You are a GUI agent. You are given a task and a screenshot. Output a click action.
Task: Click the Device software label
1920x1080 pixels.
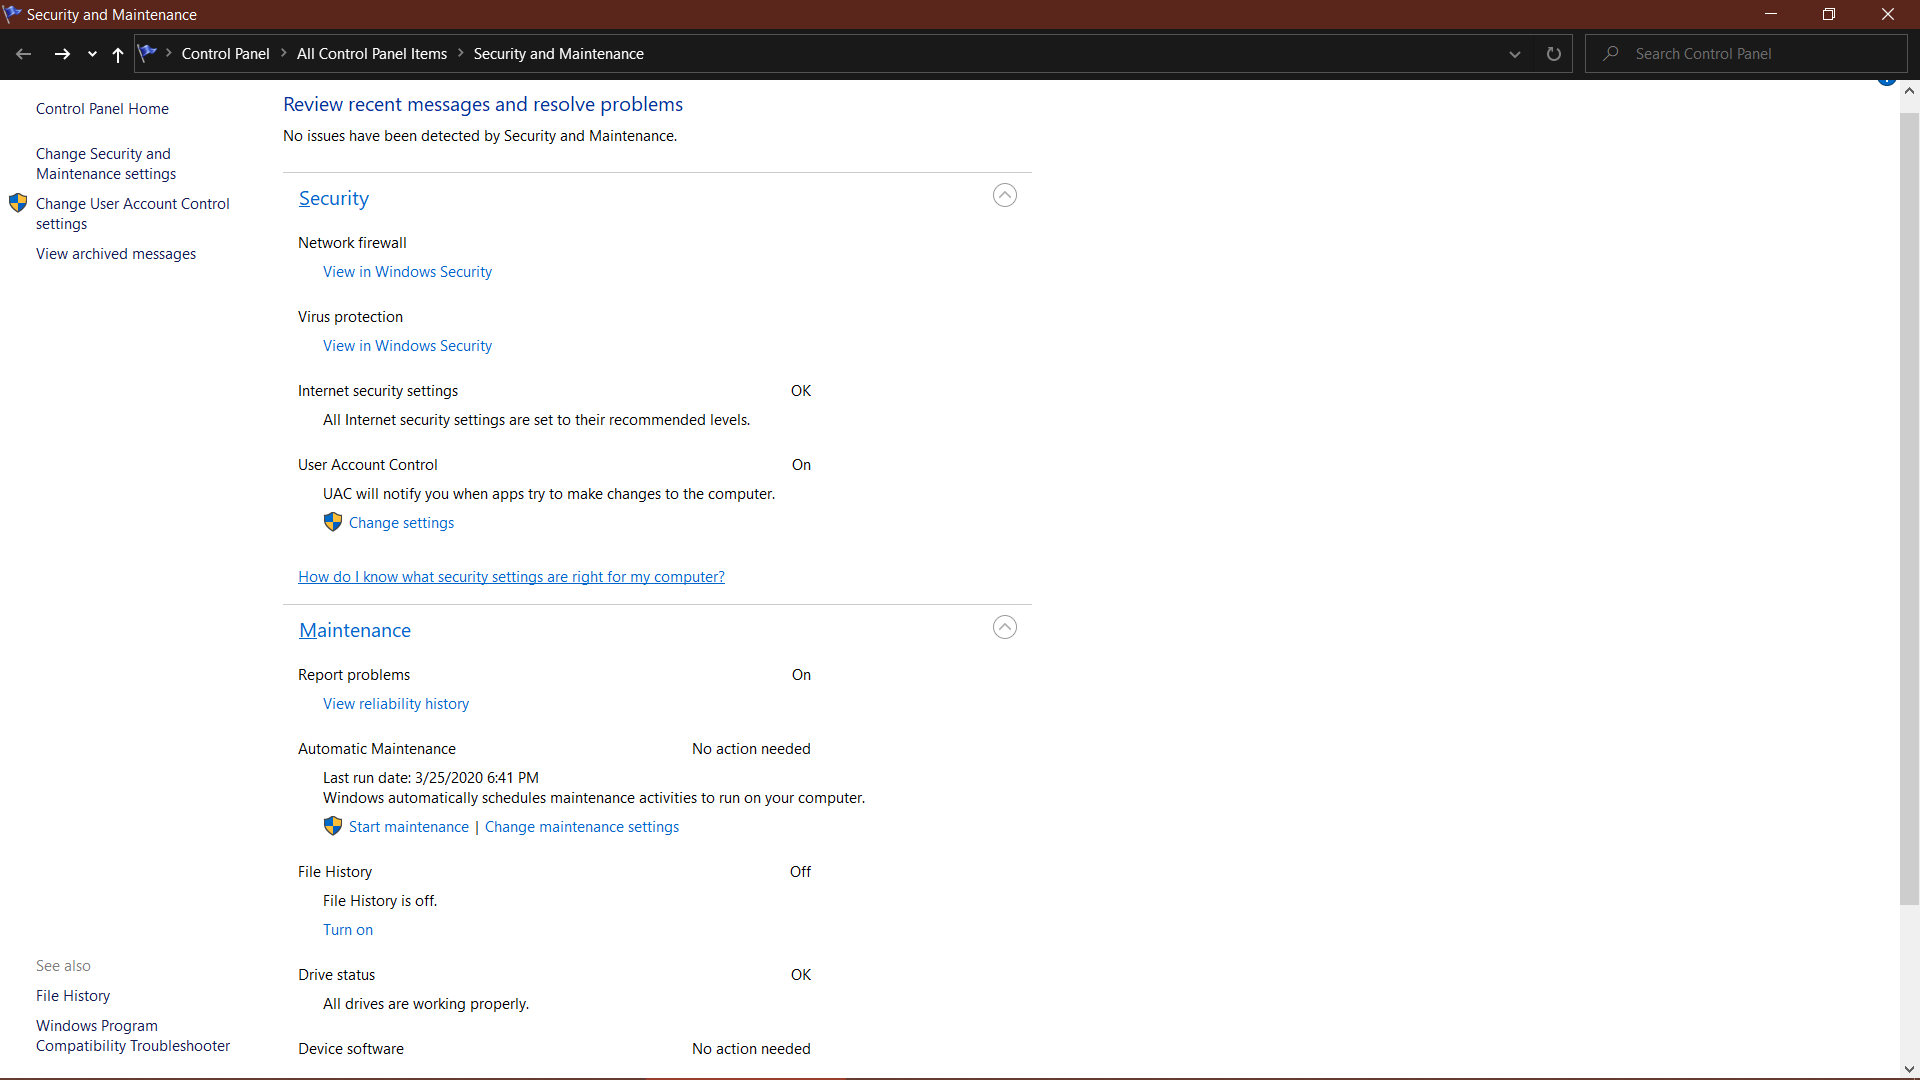(x=351, y=1049)
